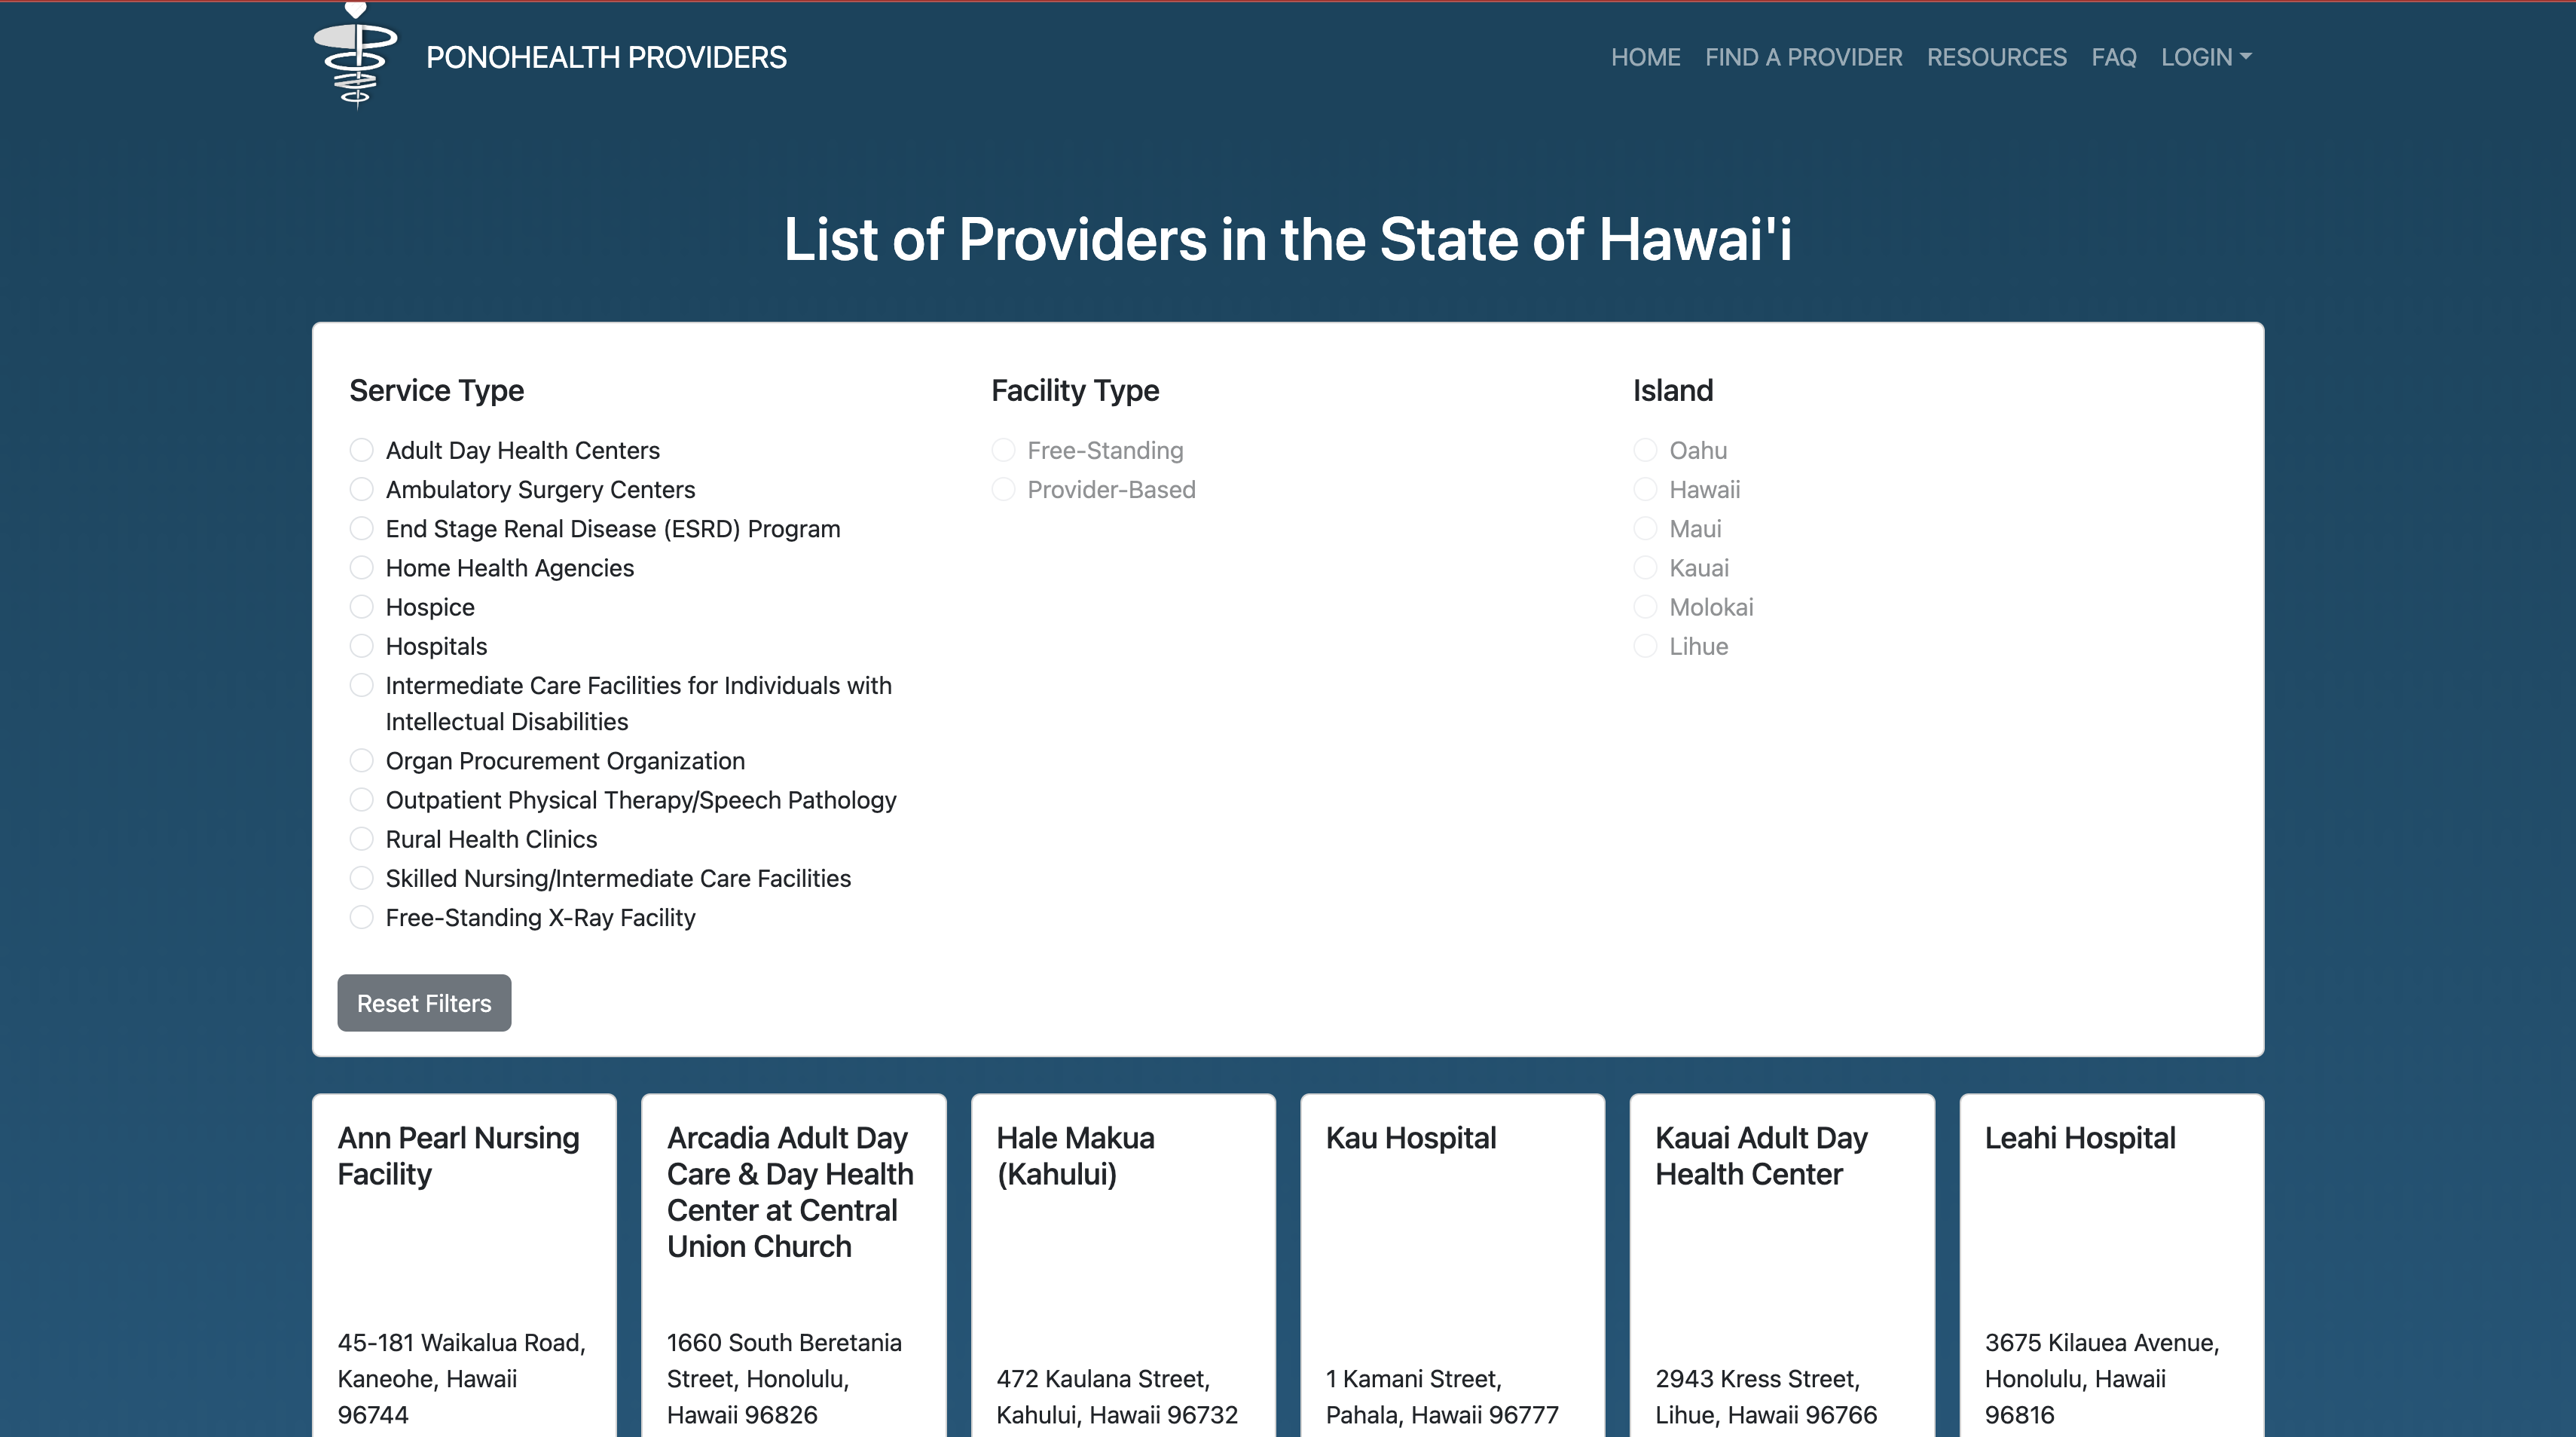
Task: Open the Ann Pearl Nursing Facility card
Action: pos(464,1265)
